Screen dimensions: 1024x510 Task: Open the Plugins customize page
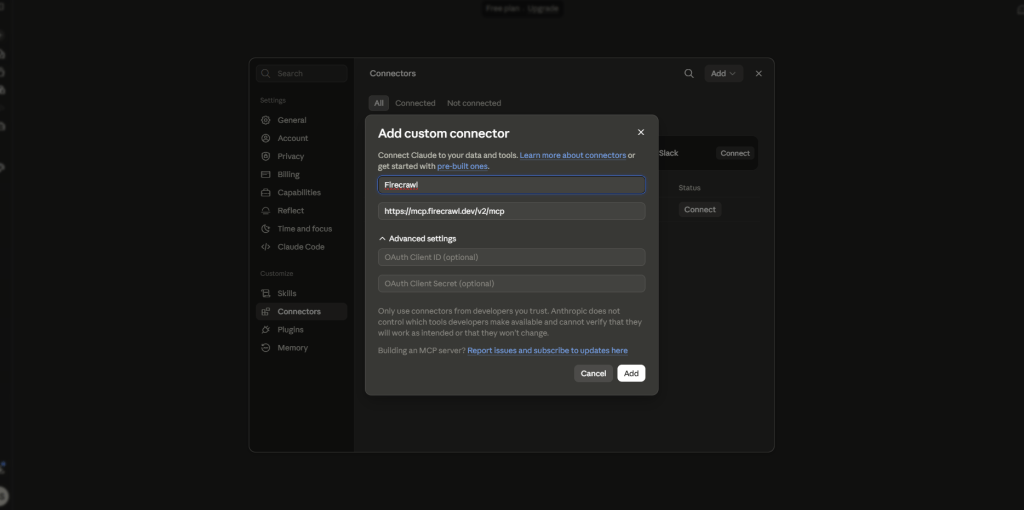[x=301, y=330]
